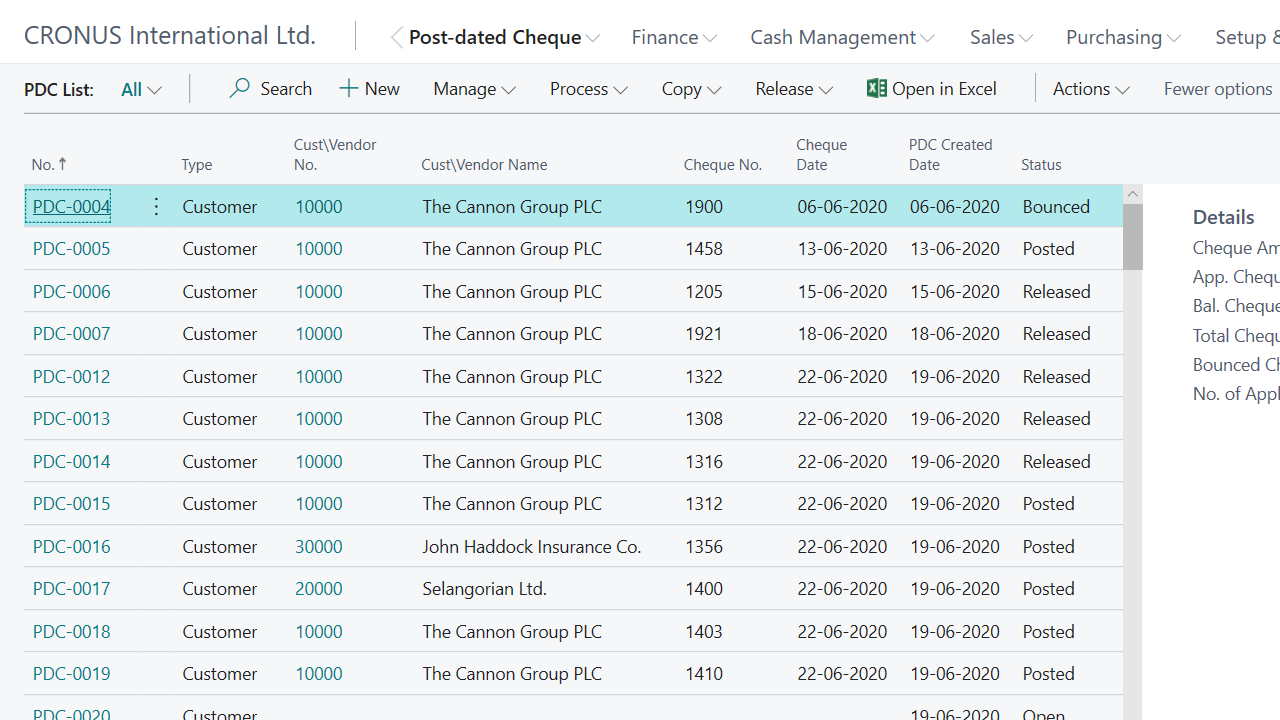1280x720 pixels.
Task: Click Fewer options button
Action: [x=1217, y=89]
